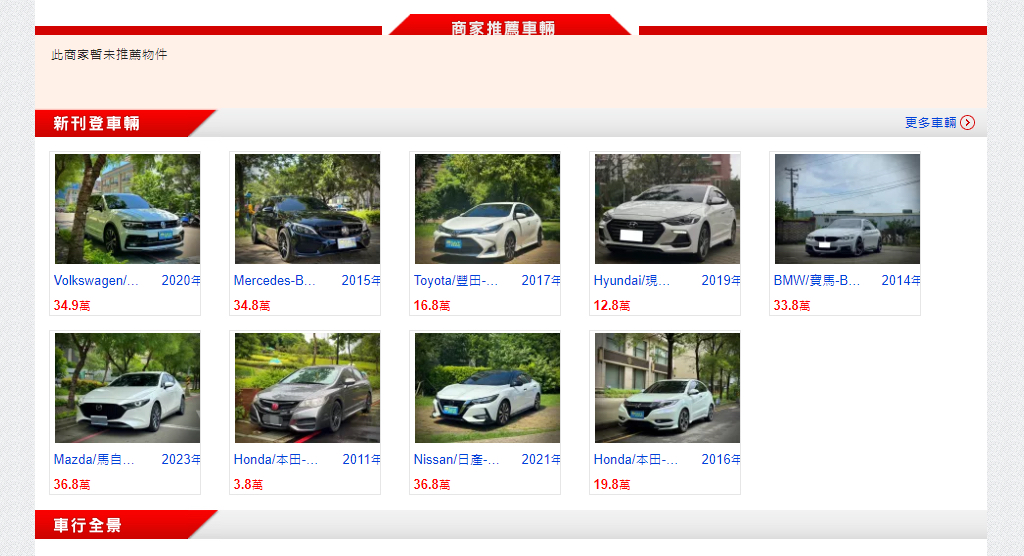Click the Toyota/豐田 listing title link
The height and width of the screenshot is (556, 1024).
pos(456,280)
